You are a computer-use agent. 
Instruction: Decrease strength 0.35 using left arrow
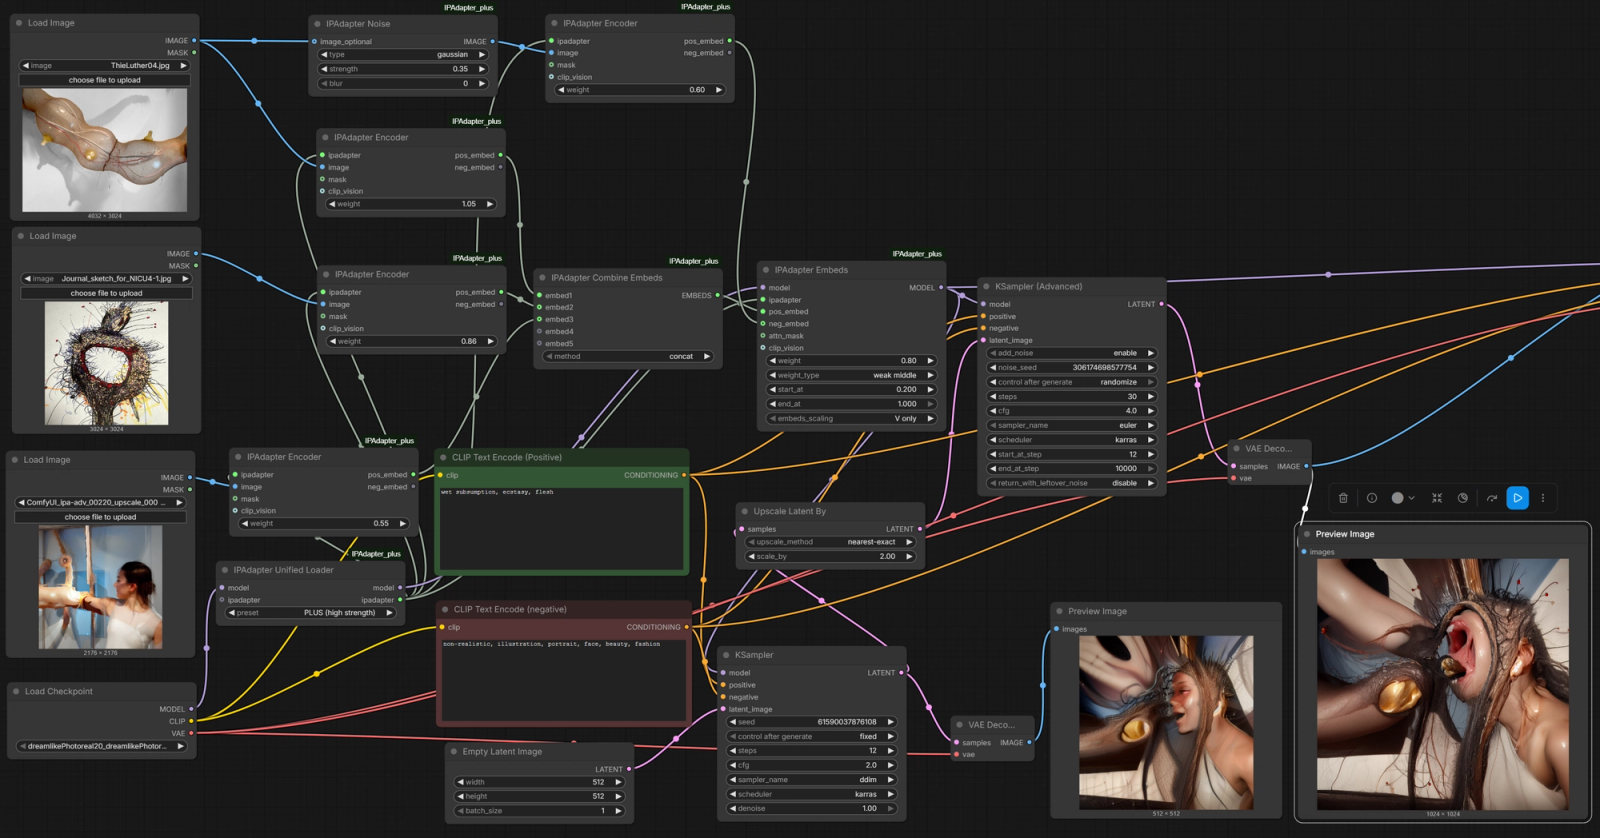coord(323,69)
